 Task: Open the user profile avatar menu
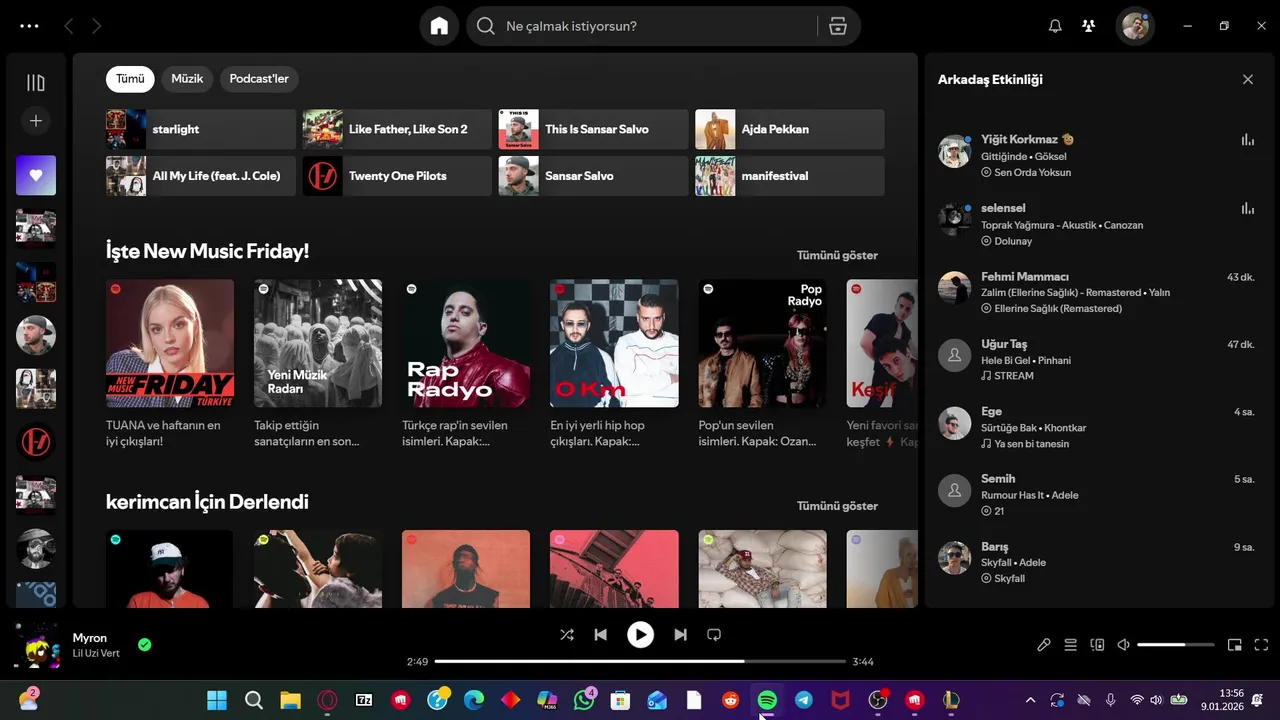[1135, 26]
